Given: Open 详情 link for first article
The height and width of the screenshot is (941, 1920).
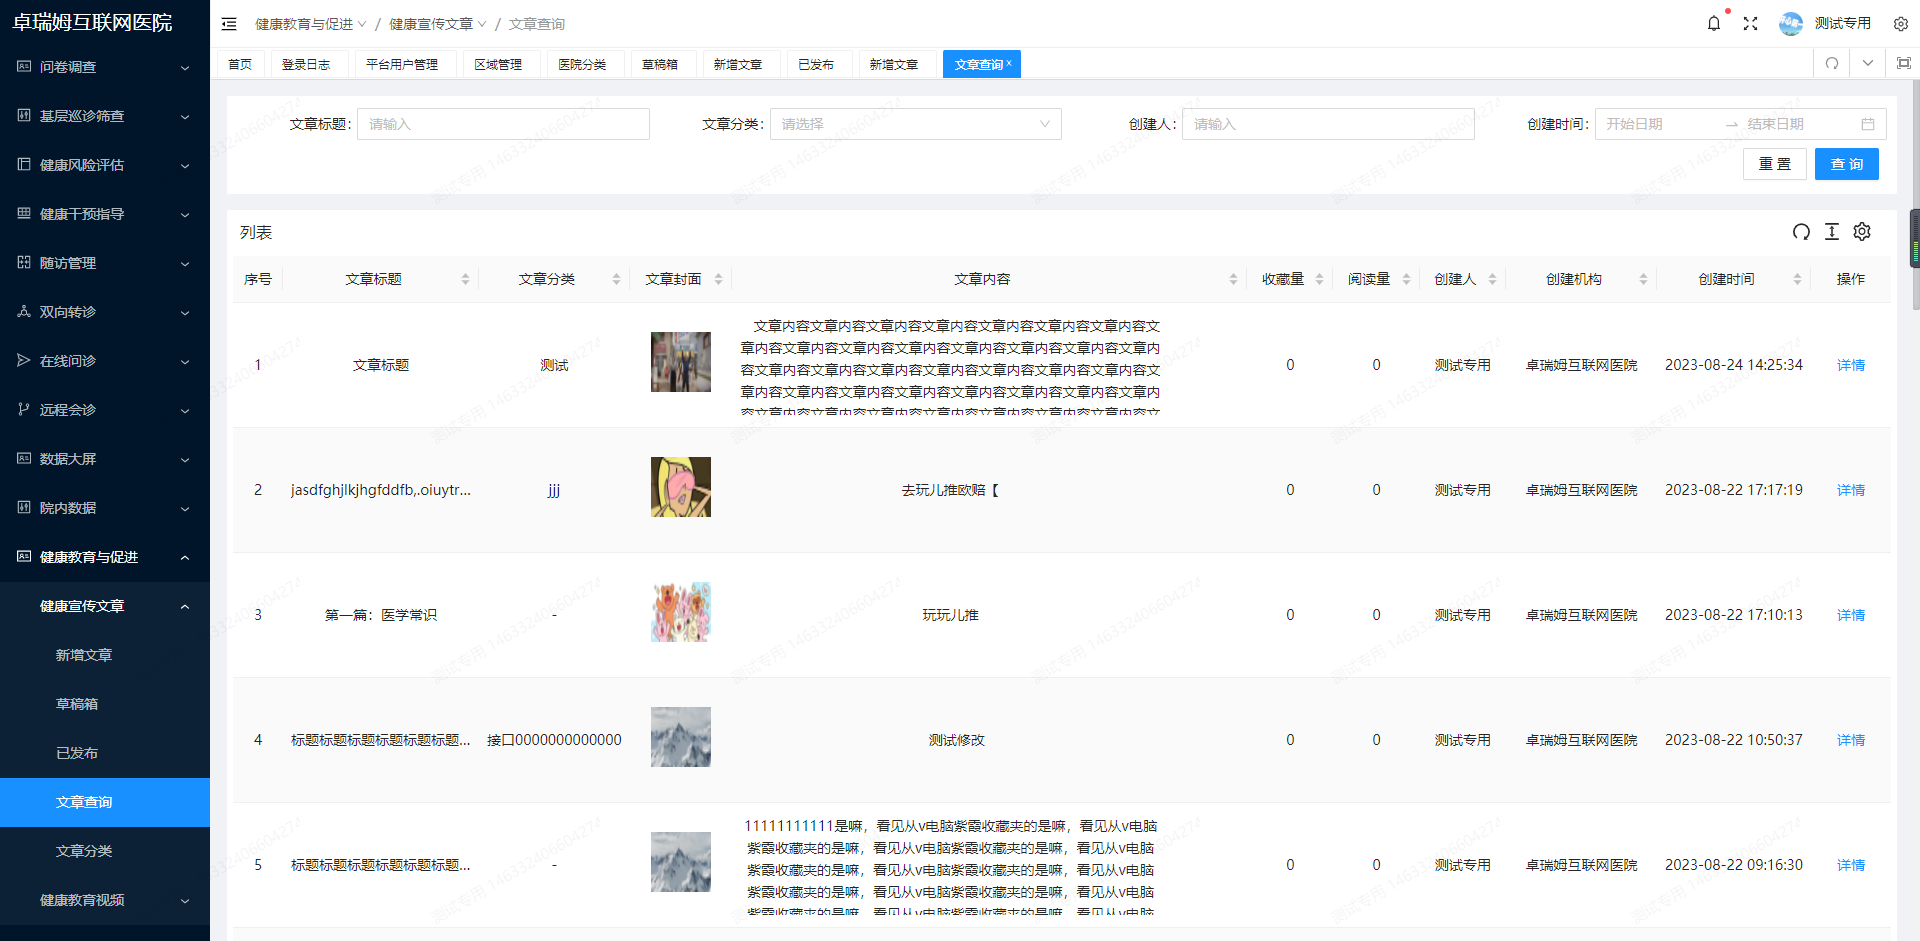Looking at the screenshot, I should [x=1850, y=365].
